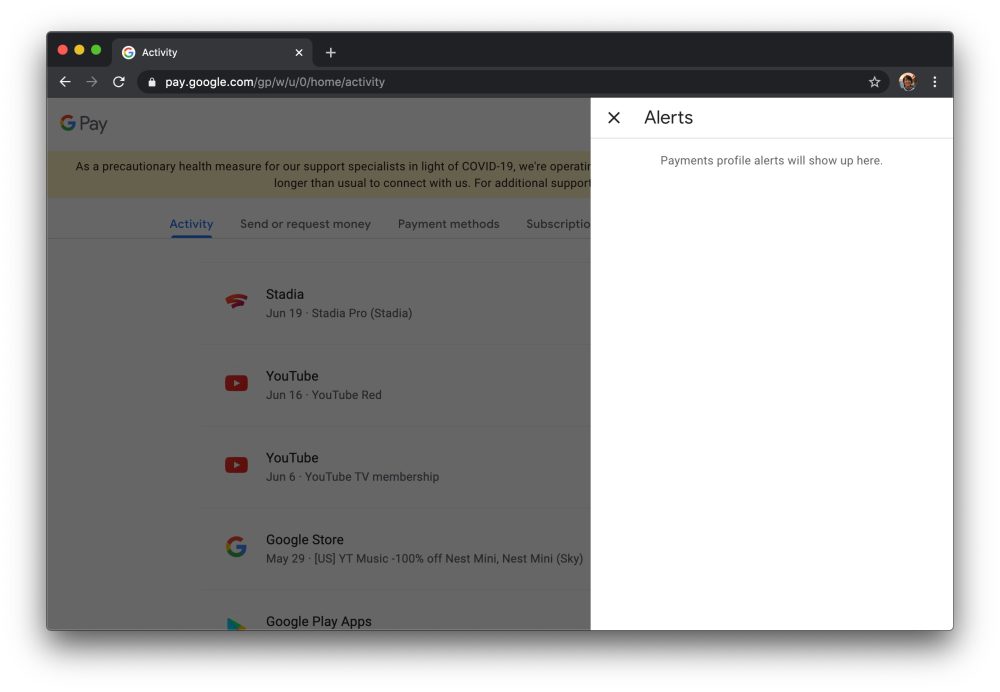The width and height of the screenshot is (1000, 692).
Task: Select the YouTube TV membership icon
Action: pyautogui.click(x=236, y=464)
